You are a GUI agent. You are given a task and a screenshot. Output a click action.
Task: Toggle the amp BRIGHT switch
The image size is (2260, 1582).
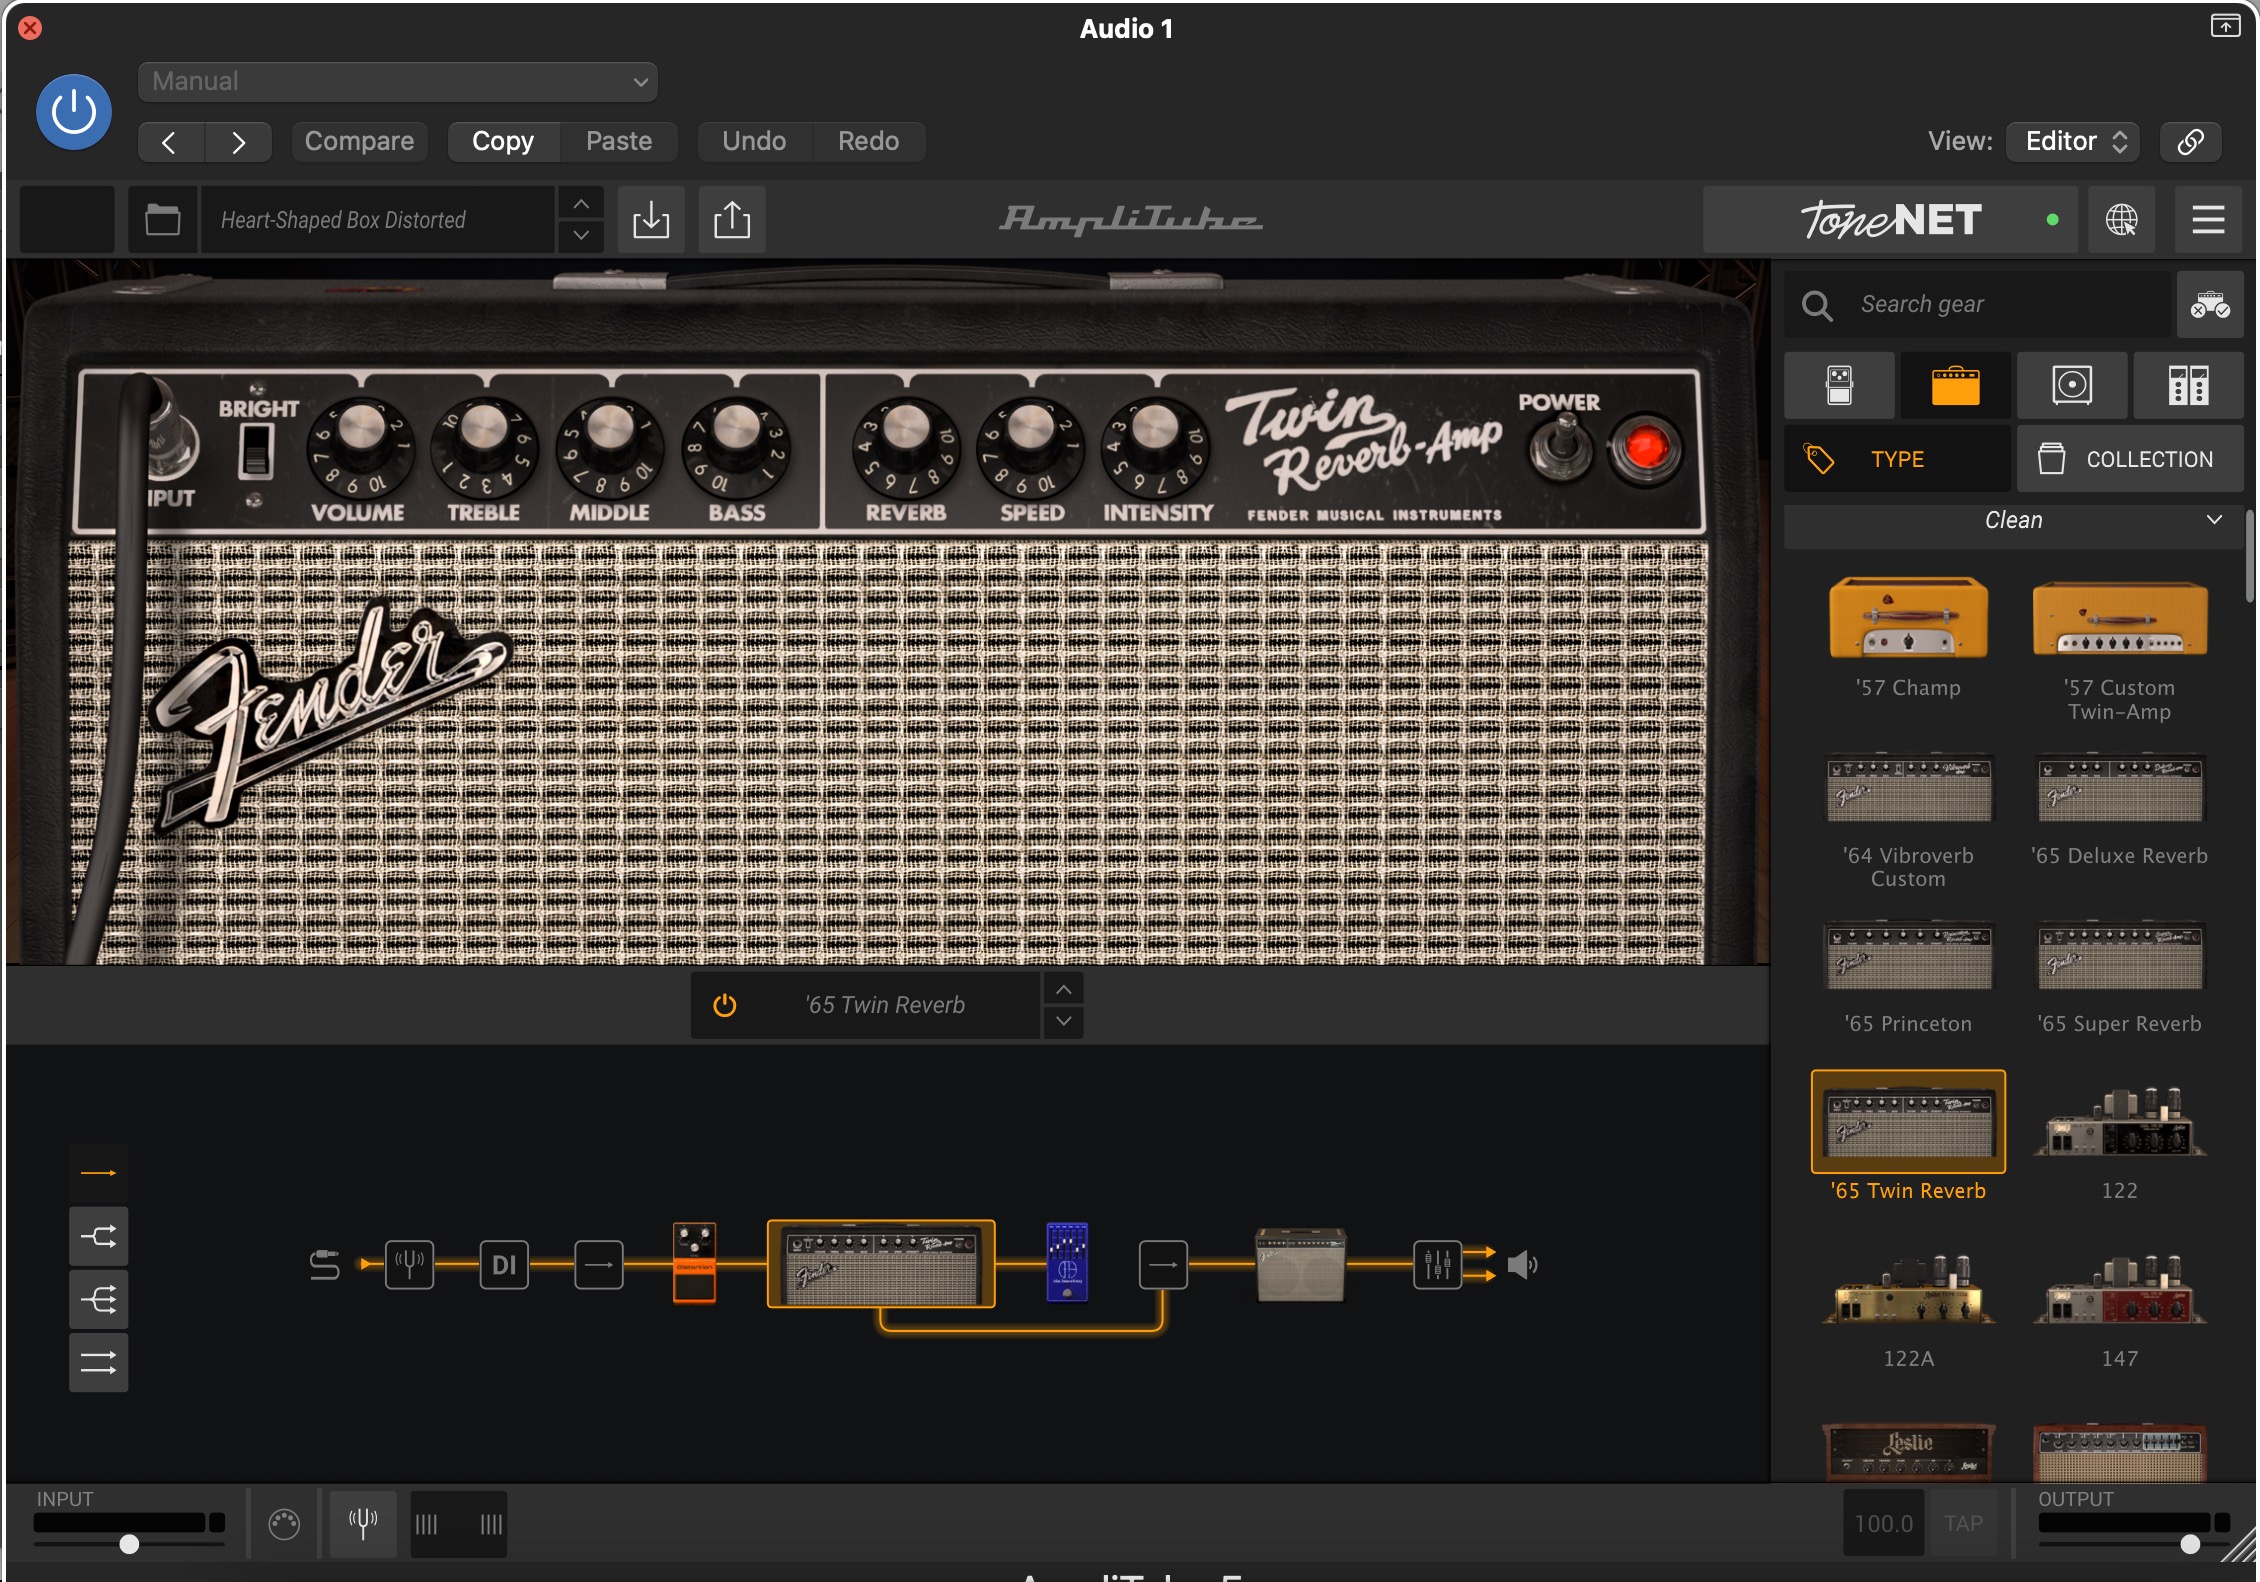[257, 451]
